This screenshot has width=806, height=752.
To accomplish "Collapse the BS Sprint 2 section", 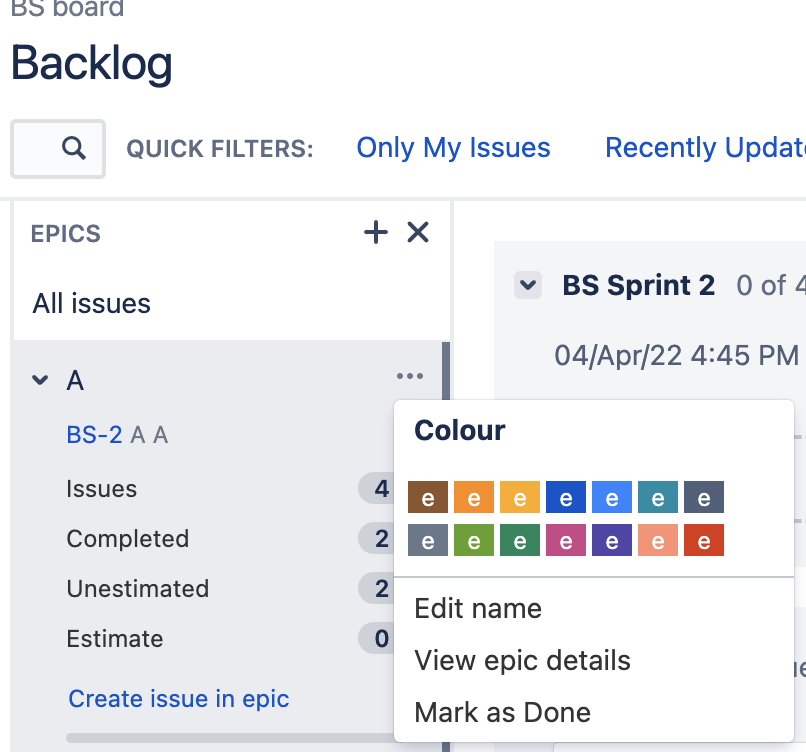I will click(x=527, y=285).
